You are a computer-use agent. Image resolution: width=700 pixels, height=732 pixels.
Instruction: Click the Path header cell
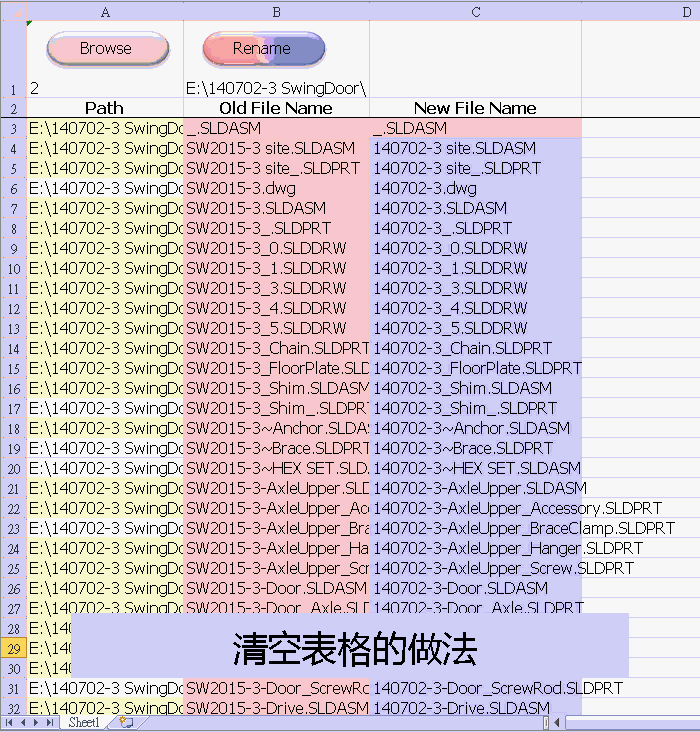[105, 108]
